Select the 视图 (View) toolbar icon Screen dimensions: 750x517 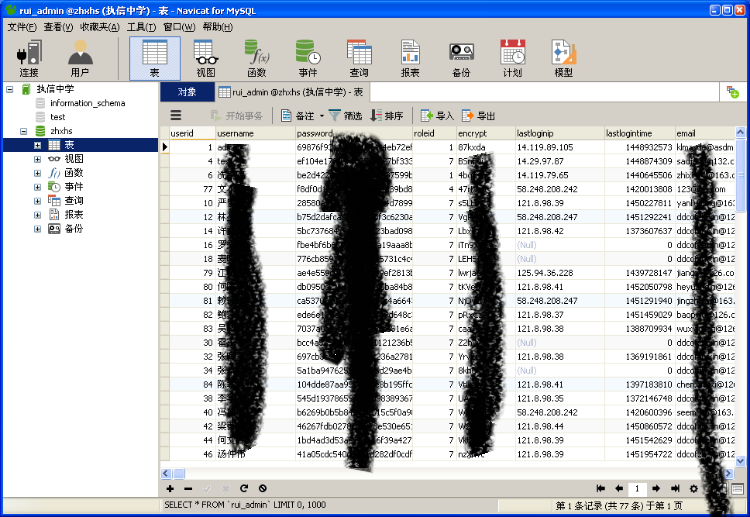tap(205, 58)
